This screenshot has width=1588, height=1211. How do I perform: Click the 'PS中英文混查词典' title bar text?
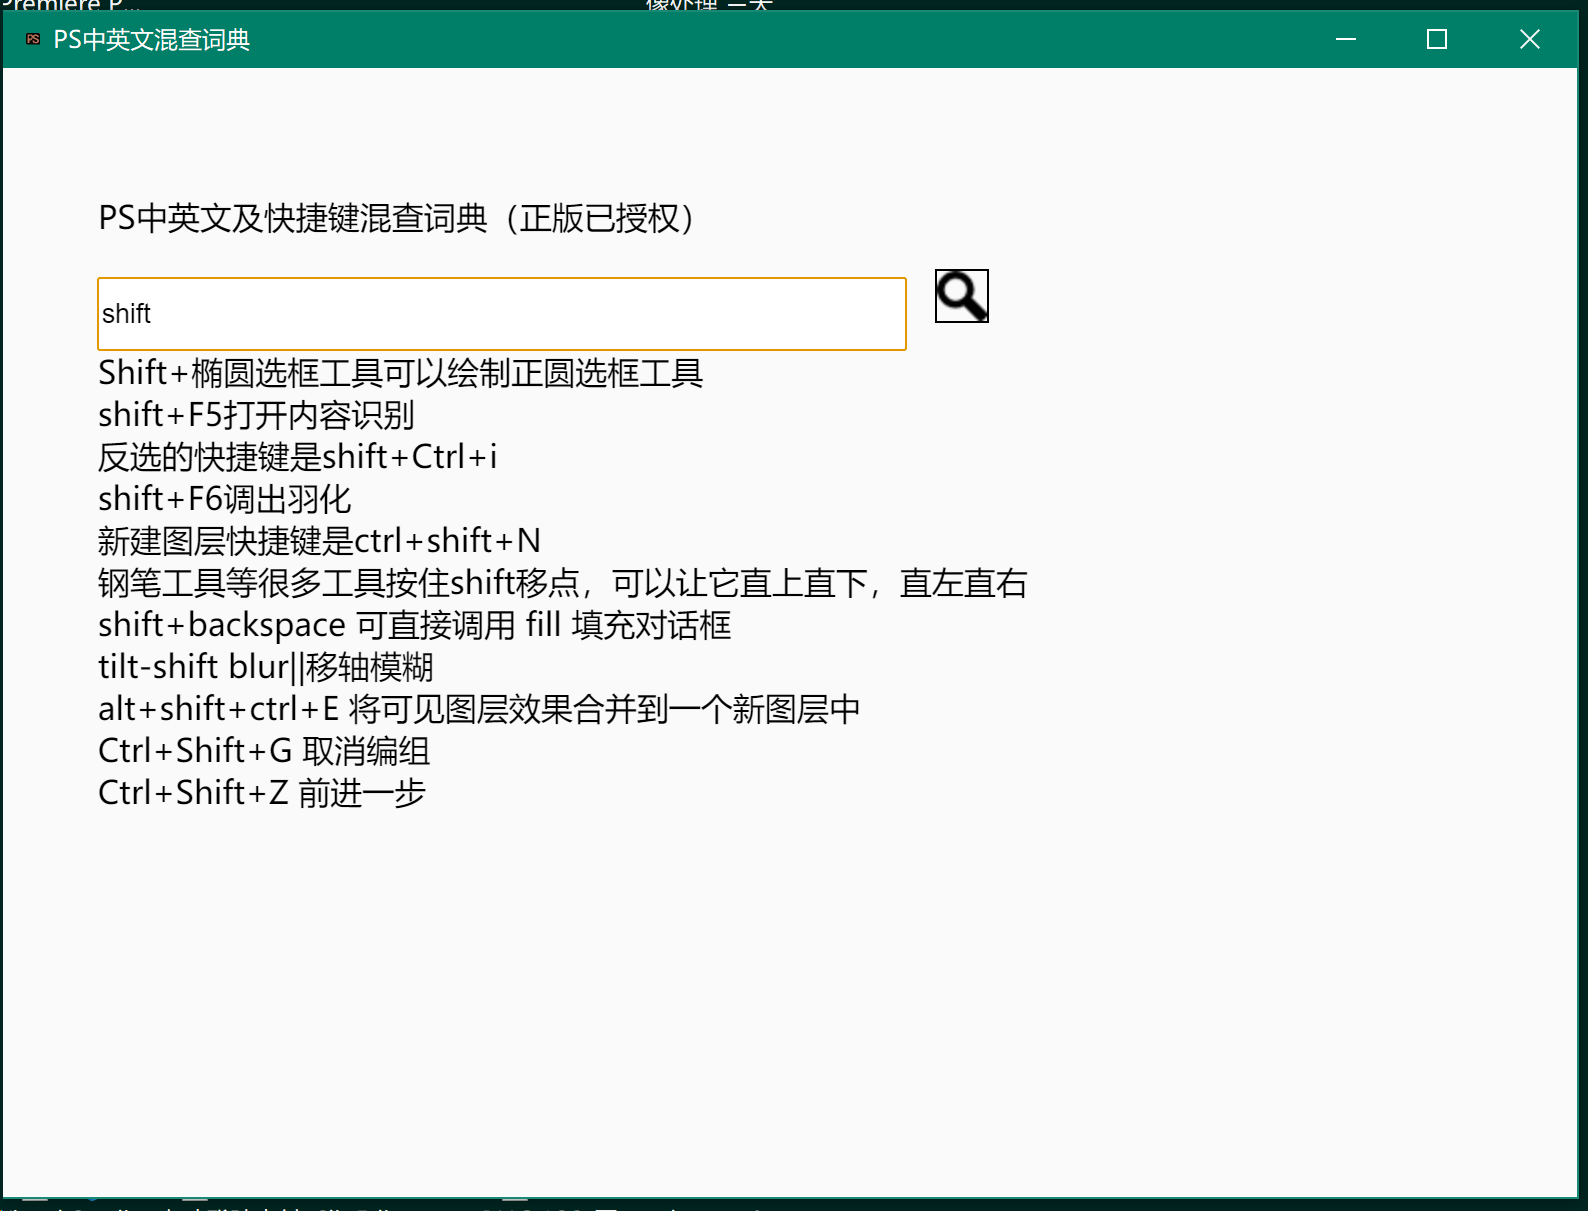click(x=151, y=40)
